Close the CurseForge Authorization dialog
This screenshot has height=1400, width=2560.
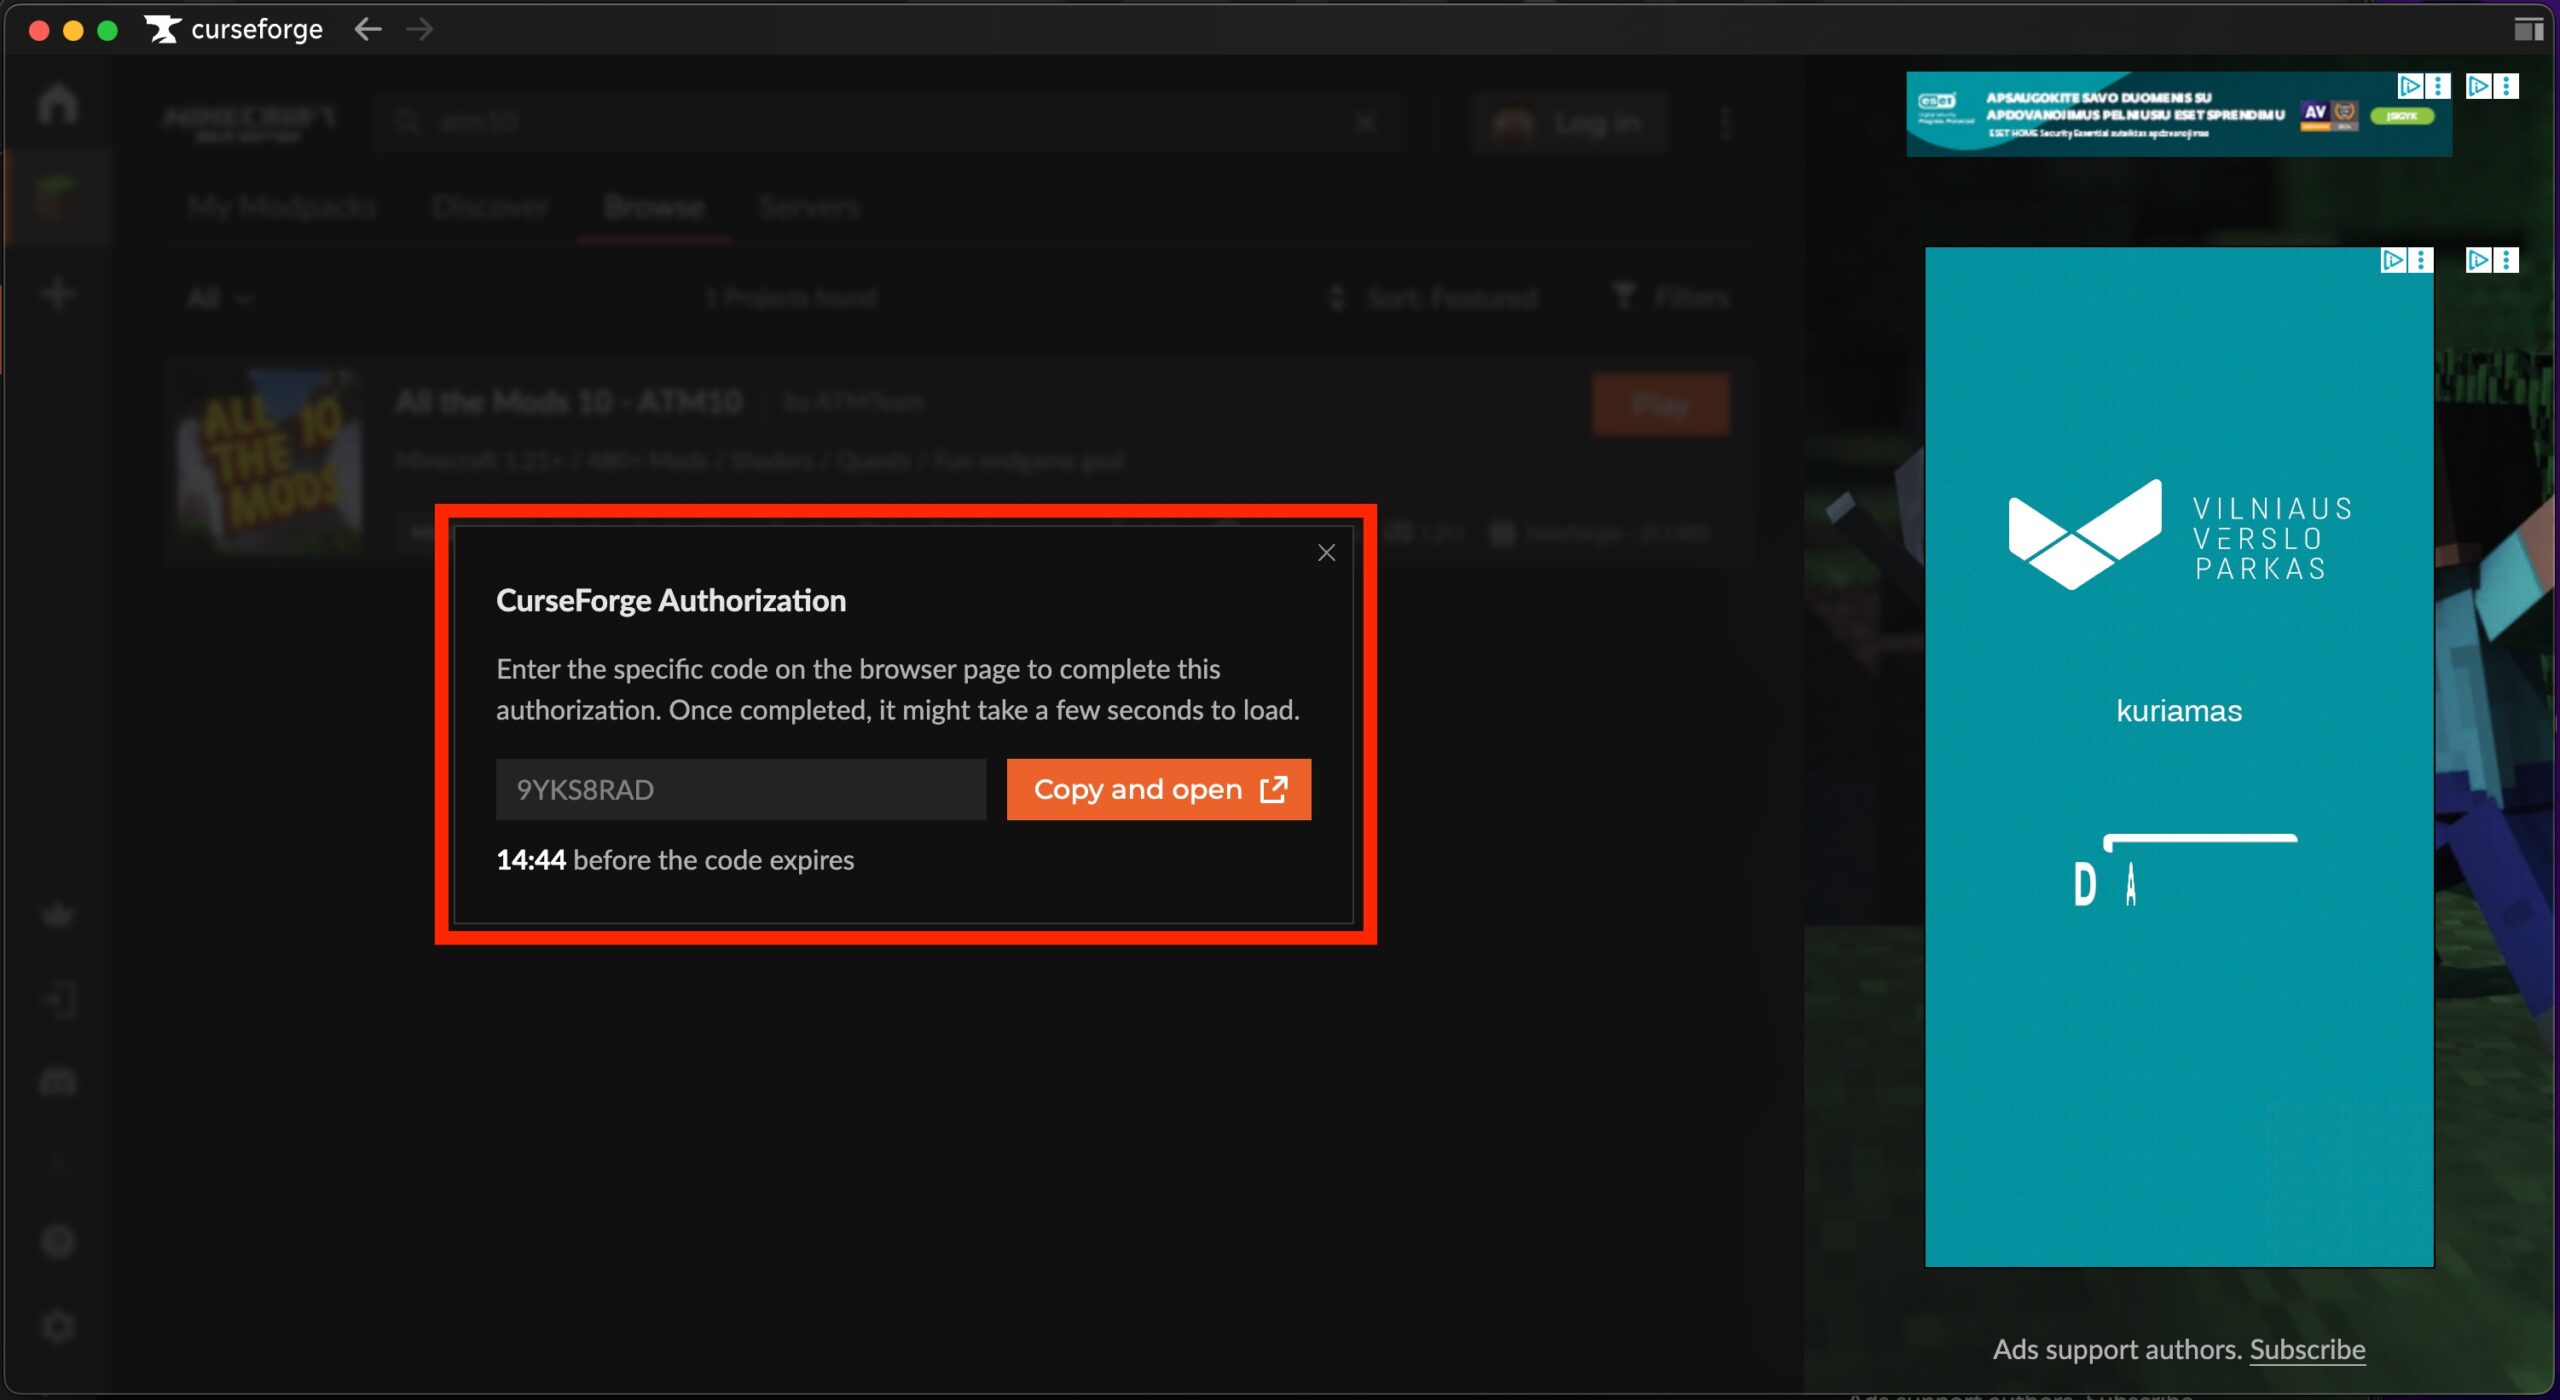[x=1326, y=552]
